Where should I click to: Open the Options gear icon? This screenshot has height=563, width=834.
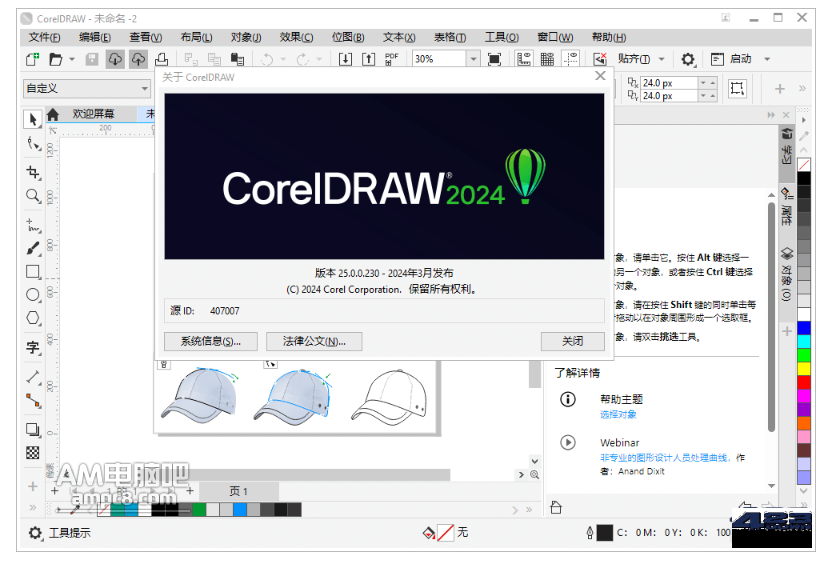688,59
